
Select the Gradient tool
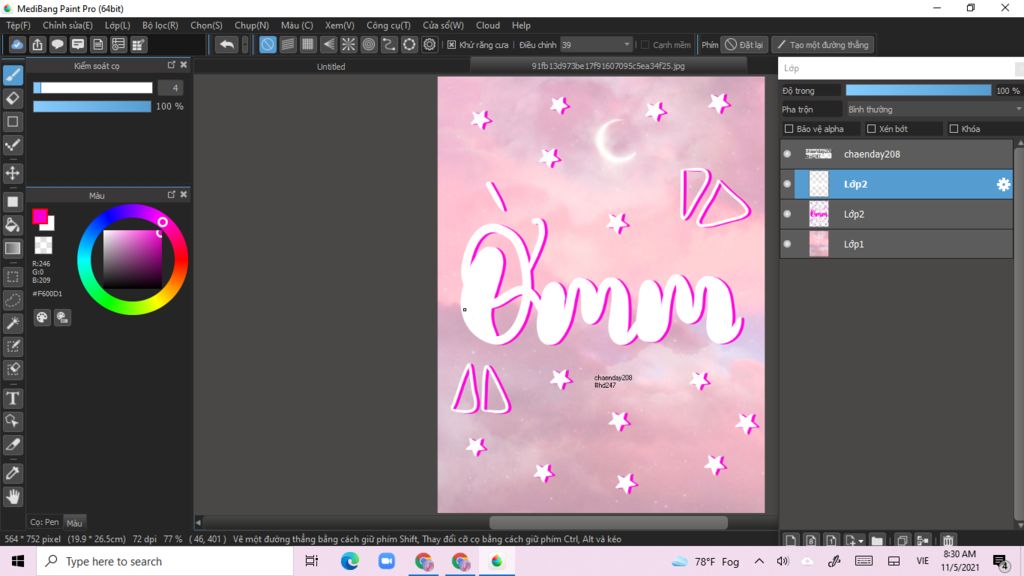coord(13,248)
